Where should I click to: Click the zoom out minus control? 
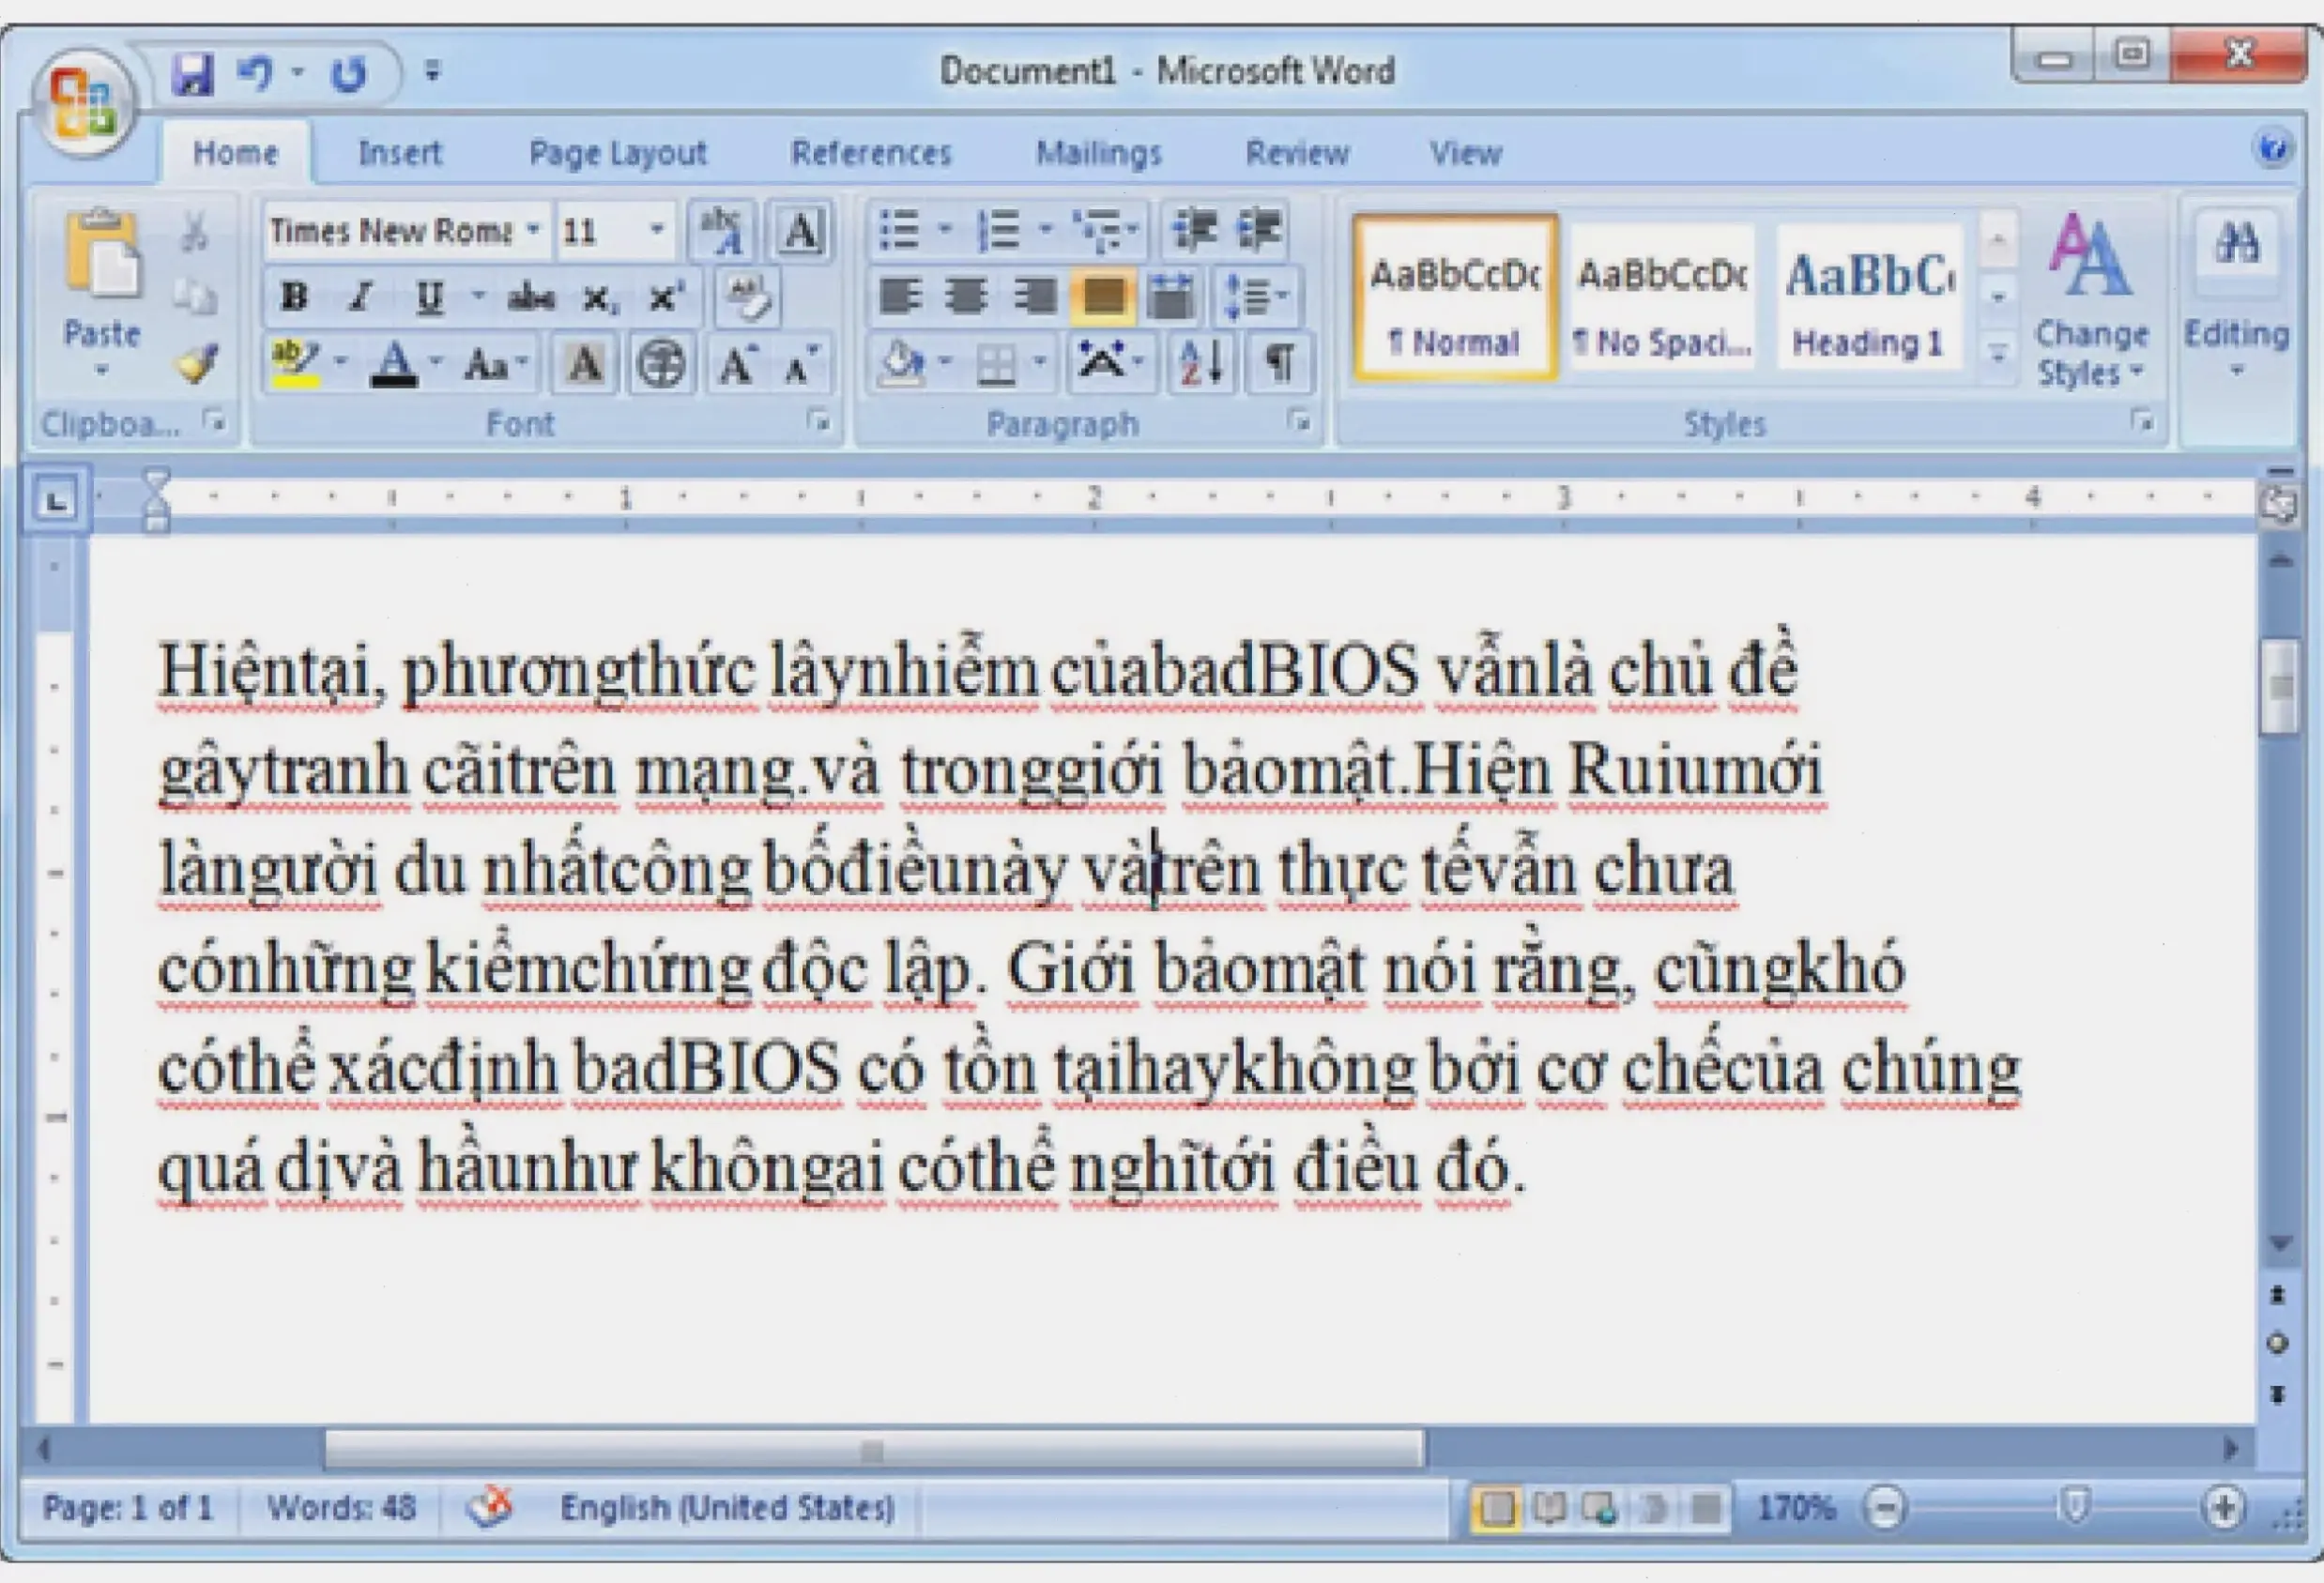[x=1888, y=1508]
